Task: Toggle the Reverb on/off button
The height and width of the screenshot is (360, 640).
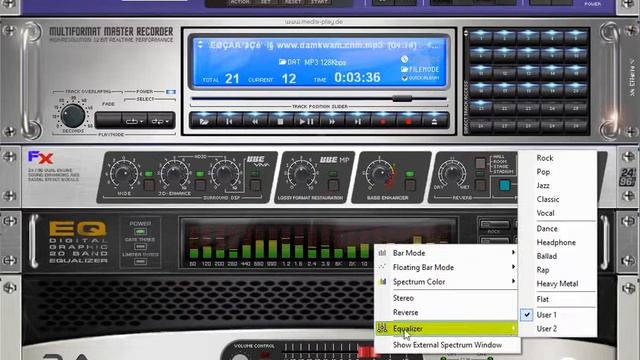Action: [x=480, y=185]
